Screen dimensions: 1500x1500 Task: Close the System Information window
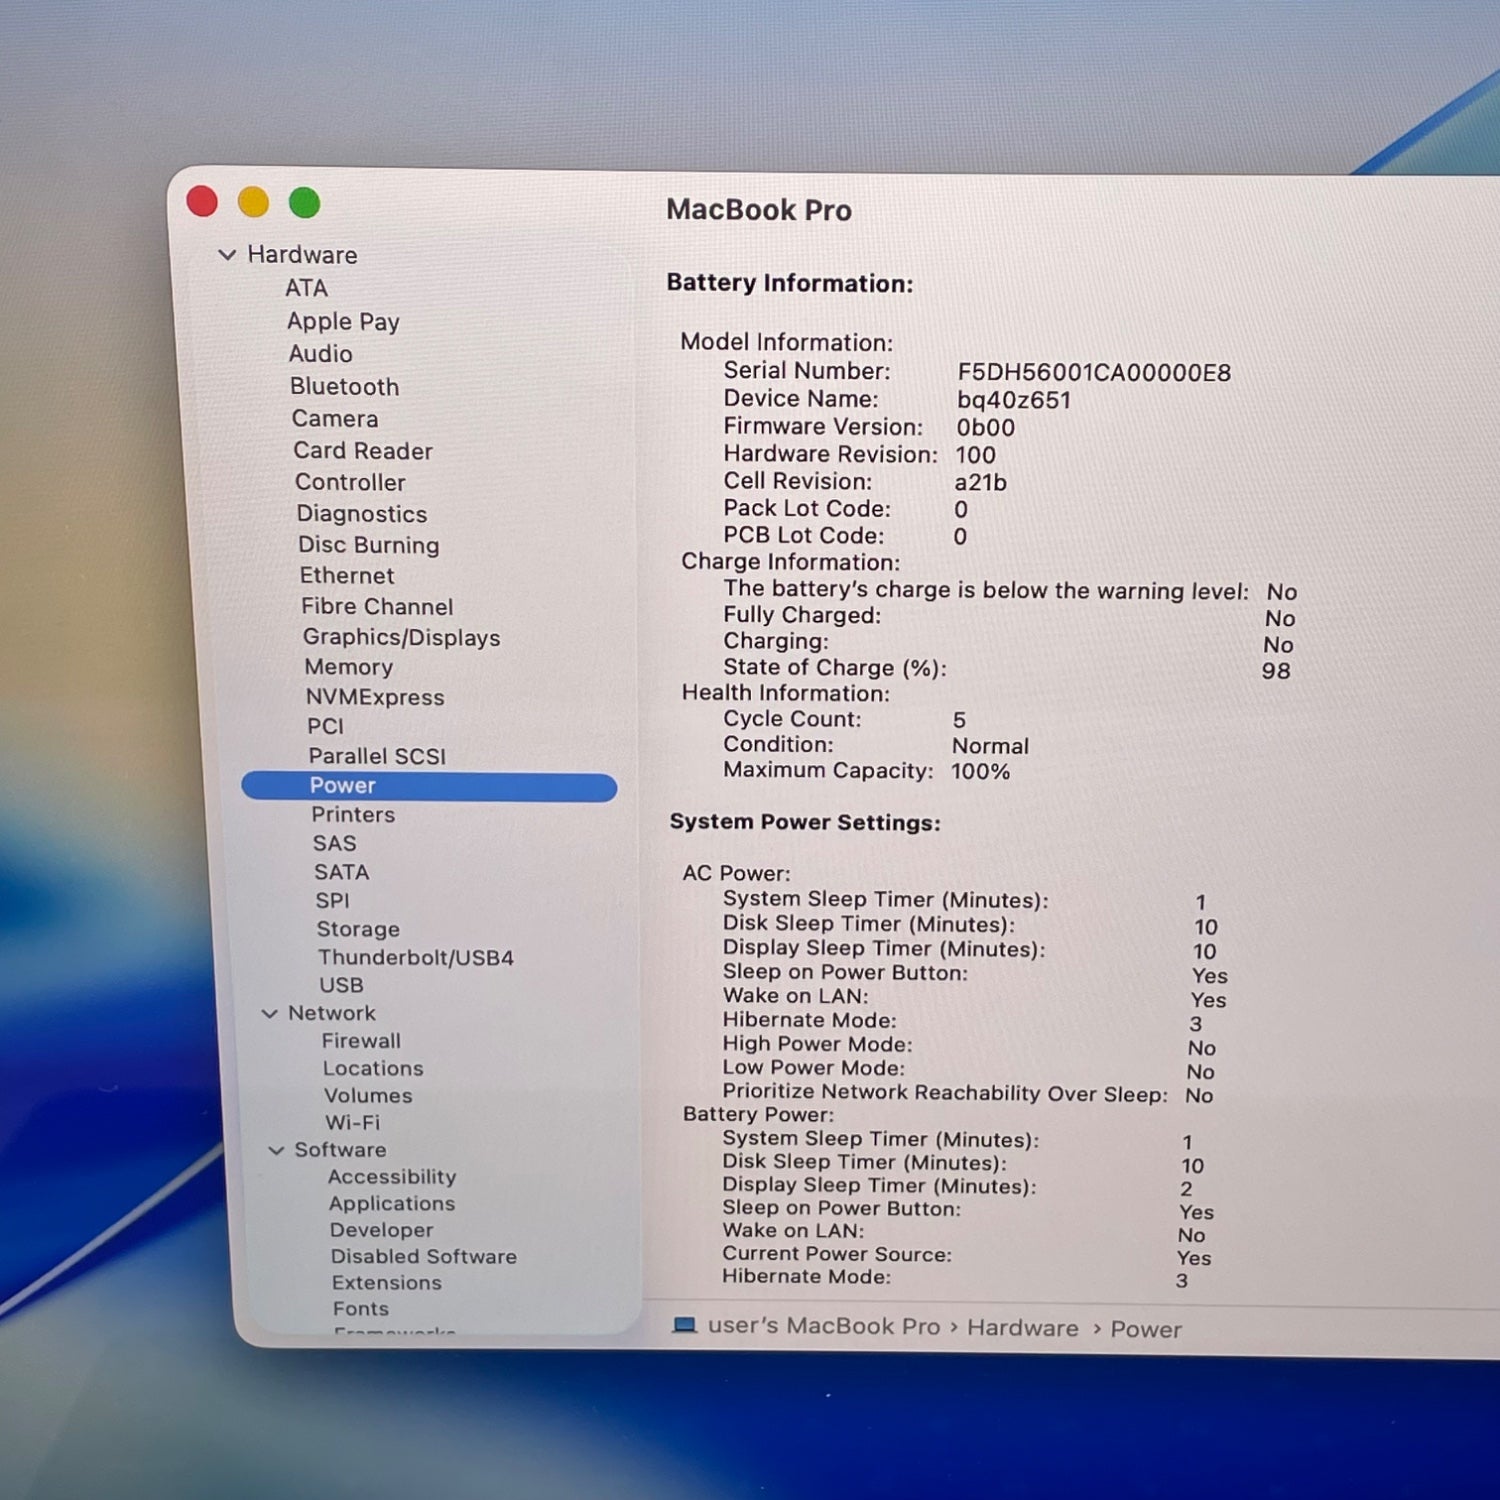202,202
